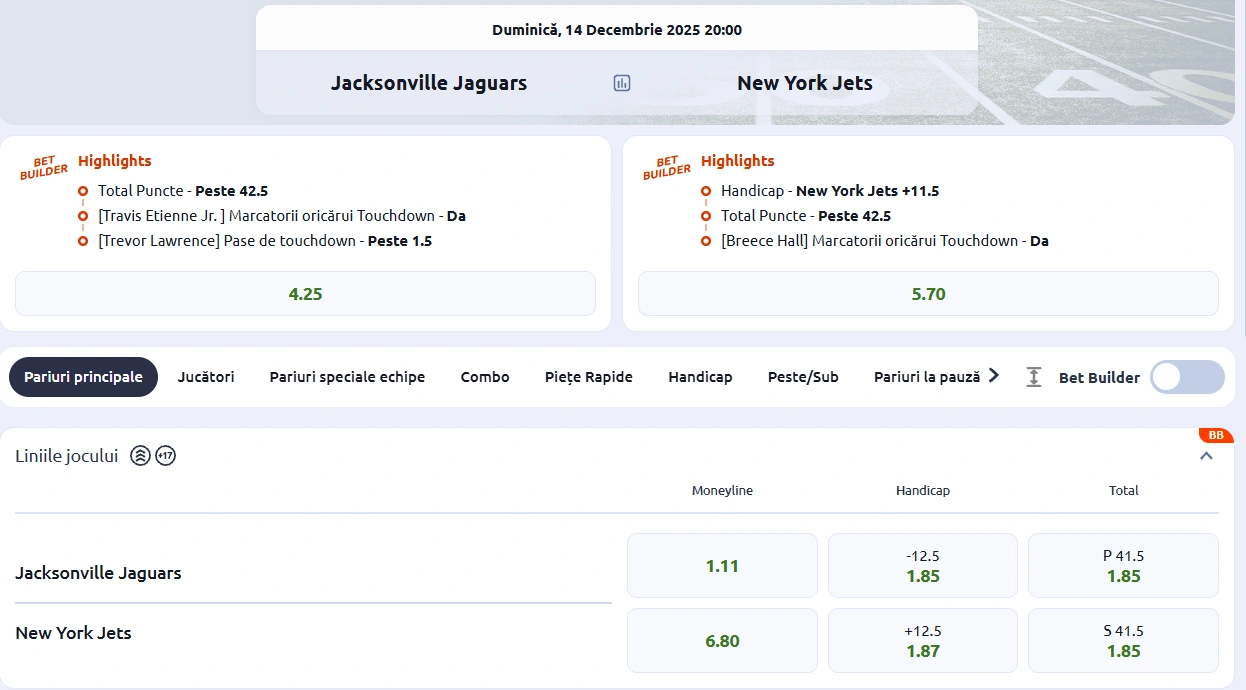
Task: Select the Handicap tab
Action: click(700, 377)
